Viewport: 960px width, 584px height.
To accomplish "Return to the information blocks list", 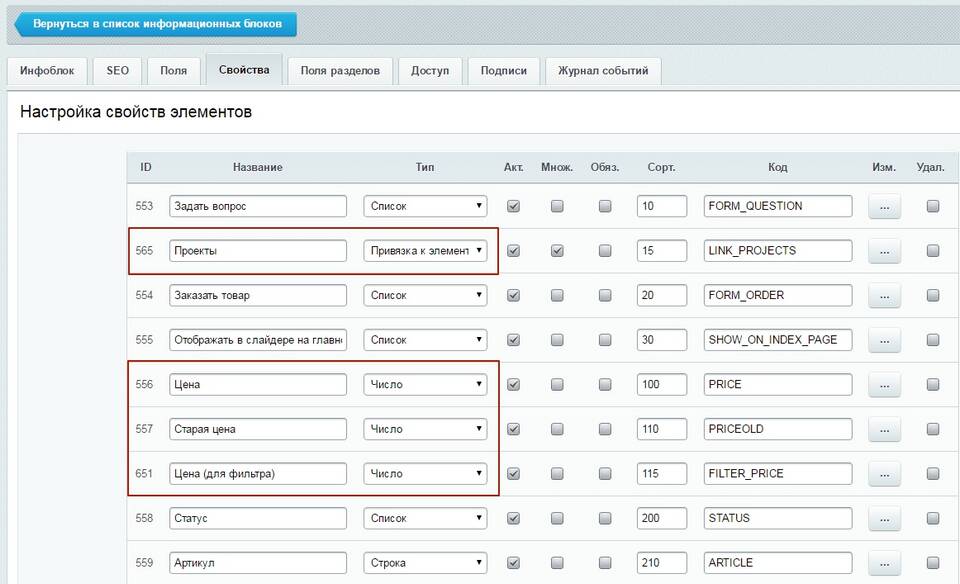I will pos(156,24).
